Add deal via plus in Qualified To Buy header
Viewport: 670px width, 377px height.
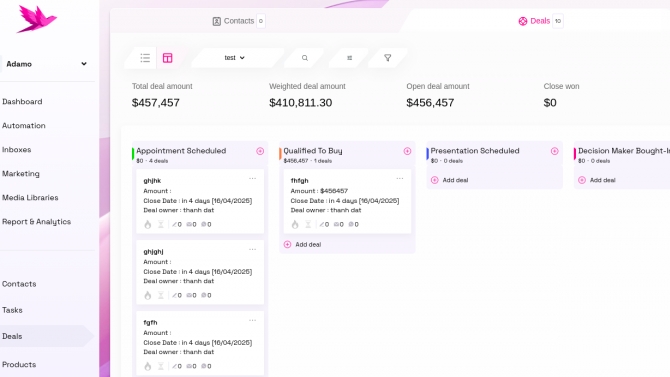(407, 151)
